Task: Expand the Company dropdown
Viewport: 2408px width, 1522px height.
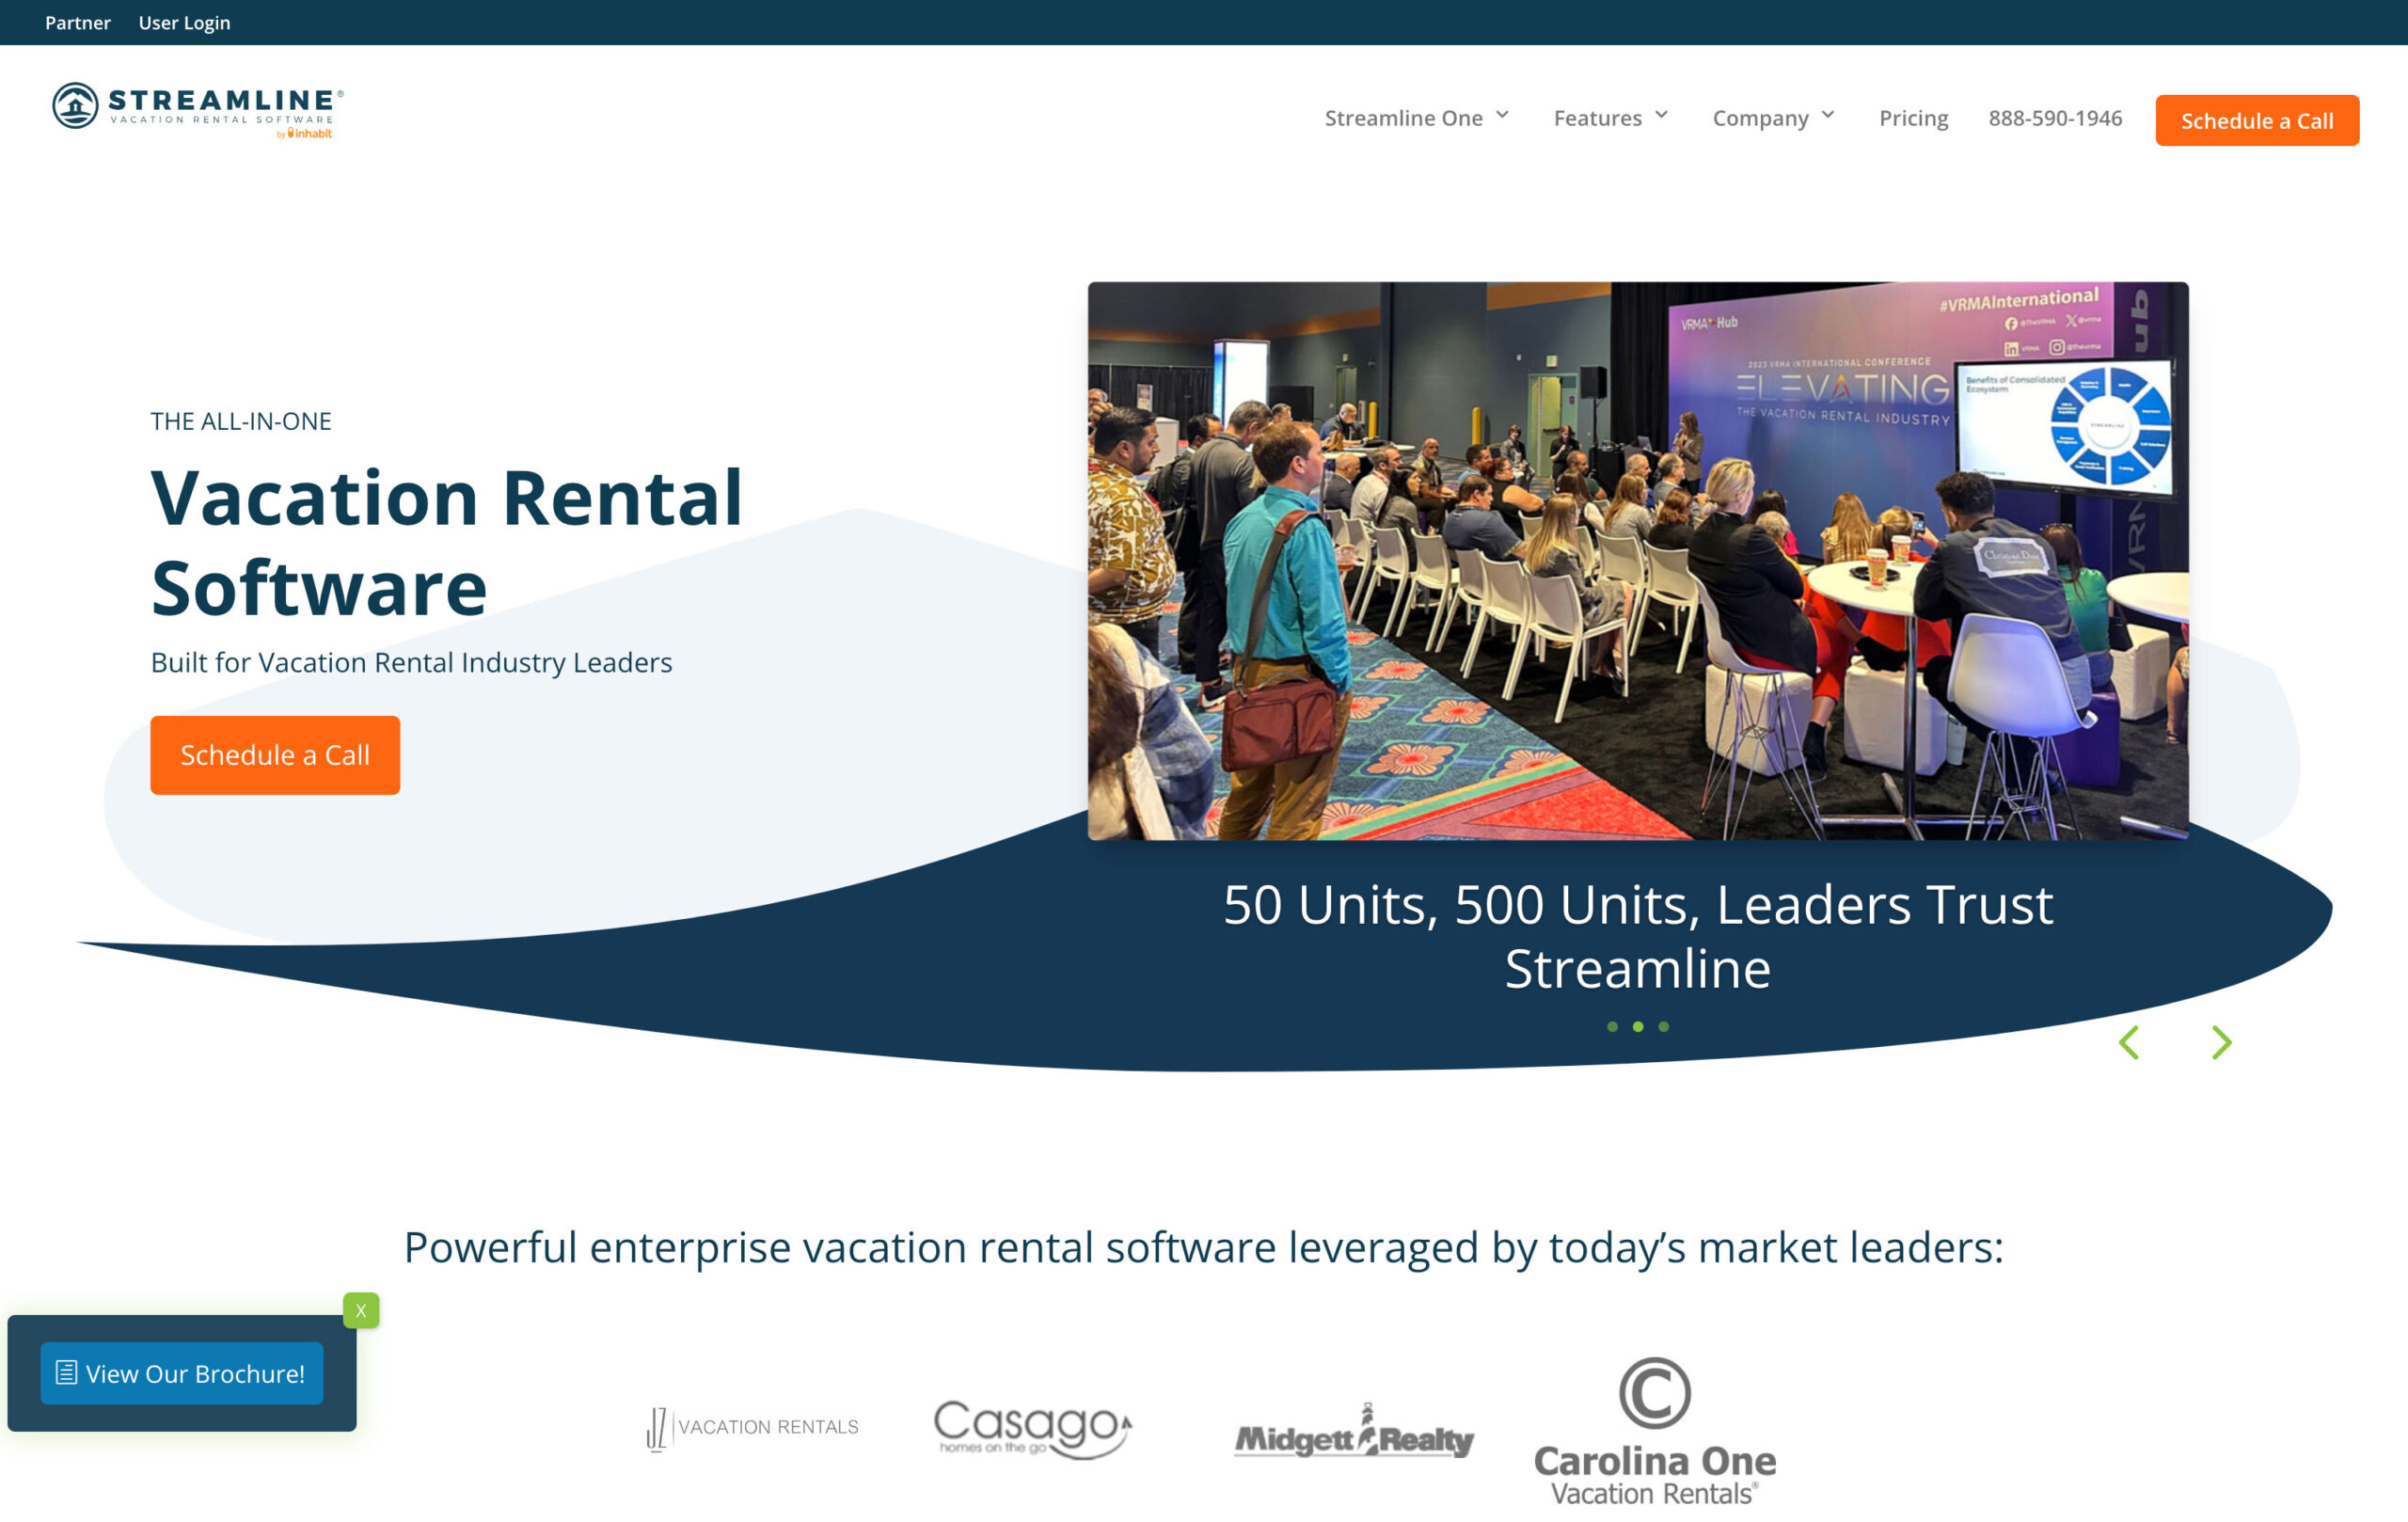Action: (x=1773, y=118)
